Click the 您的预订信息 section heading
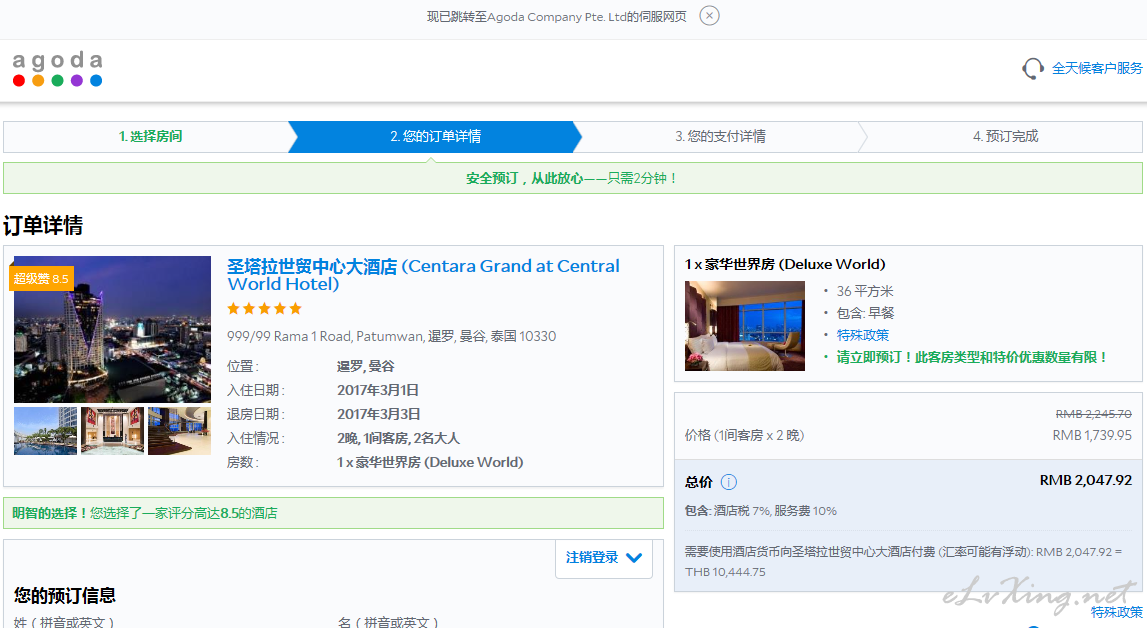 click(x=65, y=595)
